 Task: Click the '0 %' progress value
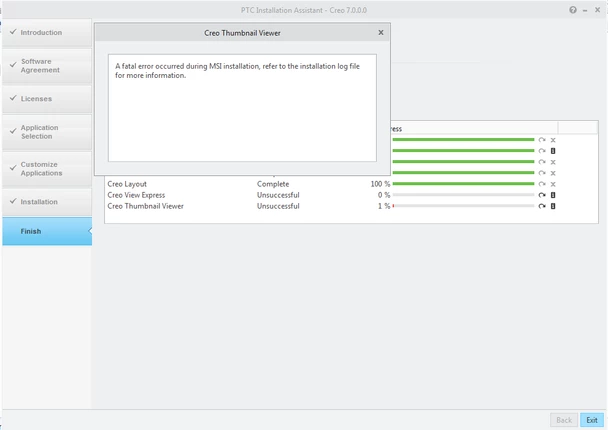[384, 195]
